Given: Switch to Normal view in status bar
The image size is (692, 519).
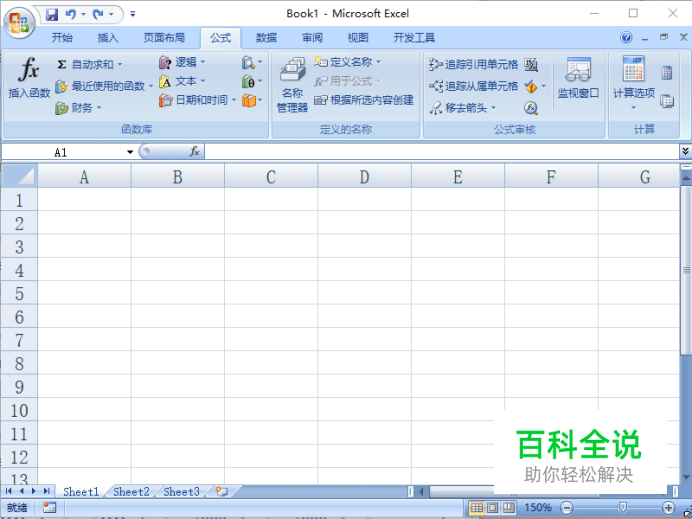Looking at the screenshot, I should click(477, 508).
